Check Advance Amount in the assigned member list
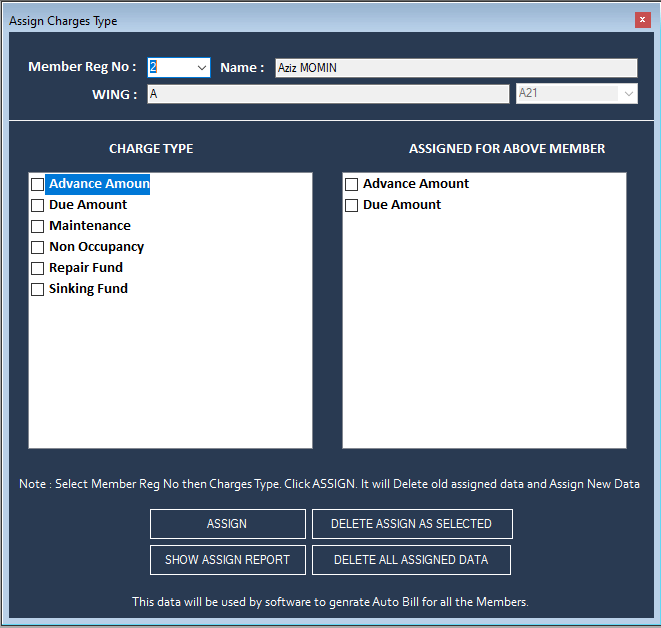 pos(352,184)
